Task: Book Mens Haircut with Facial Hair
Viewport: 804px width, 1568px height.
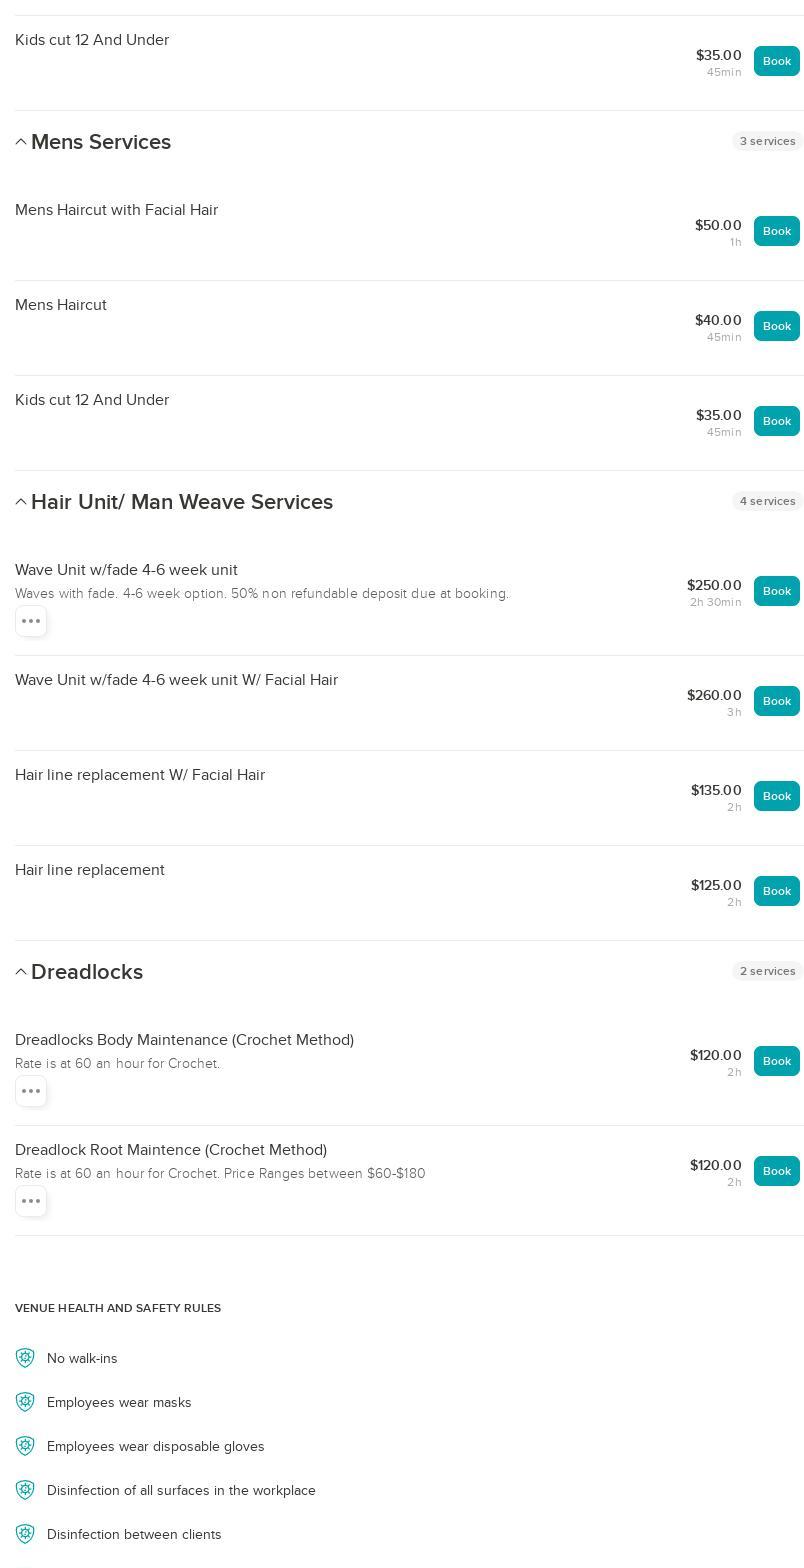Action: (x=777, y=231)
